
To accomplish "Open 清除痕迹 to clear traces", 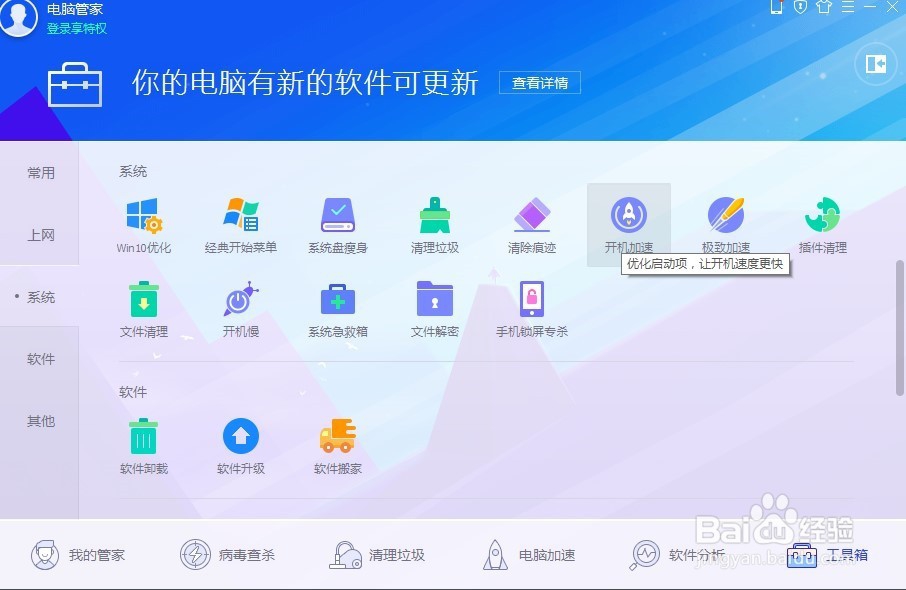I will (531, 222).
